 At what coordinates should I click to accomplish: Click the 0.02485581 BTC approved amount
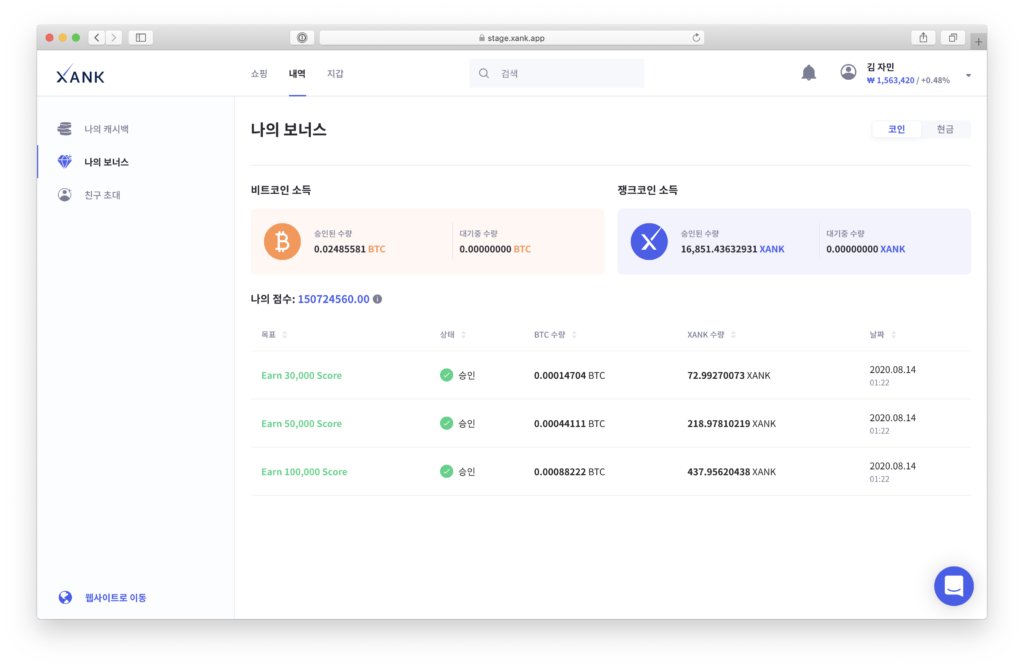(349, 249)
